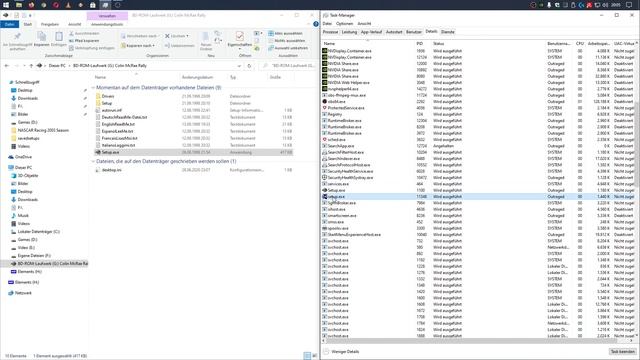Click Task beenden button
The height and width of the screenshot is (360, 640).
(x=622, y=351)
